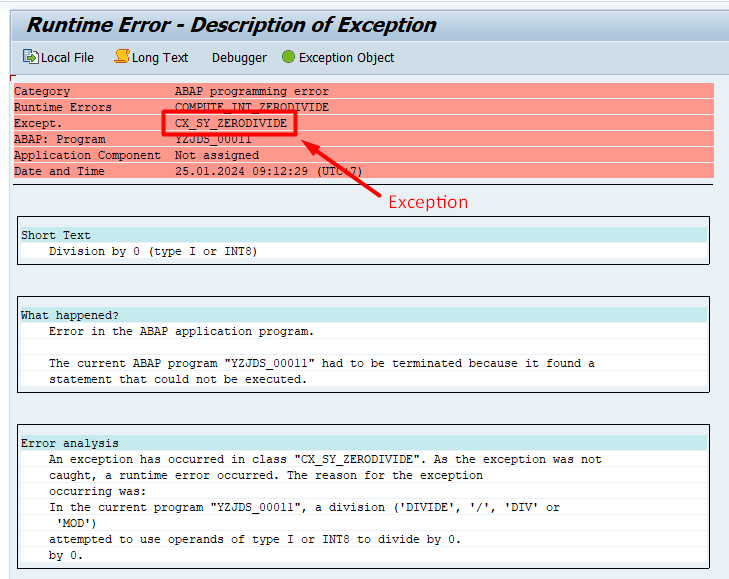Select the ABAP programming error category value
The height and width of the screenshot is (579, 729).
[x=251, y=91]
